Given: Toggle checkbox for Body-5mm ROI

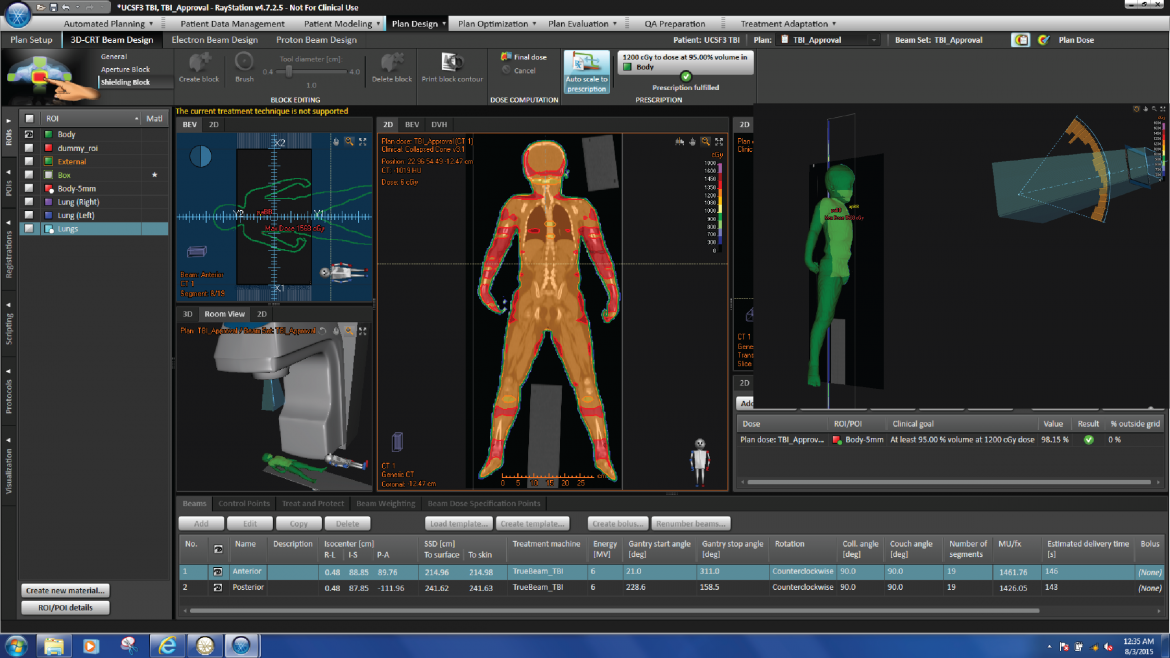Looking at the screenshot, I should click(29, 188).
